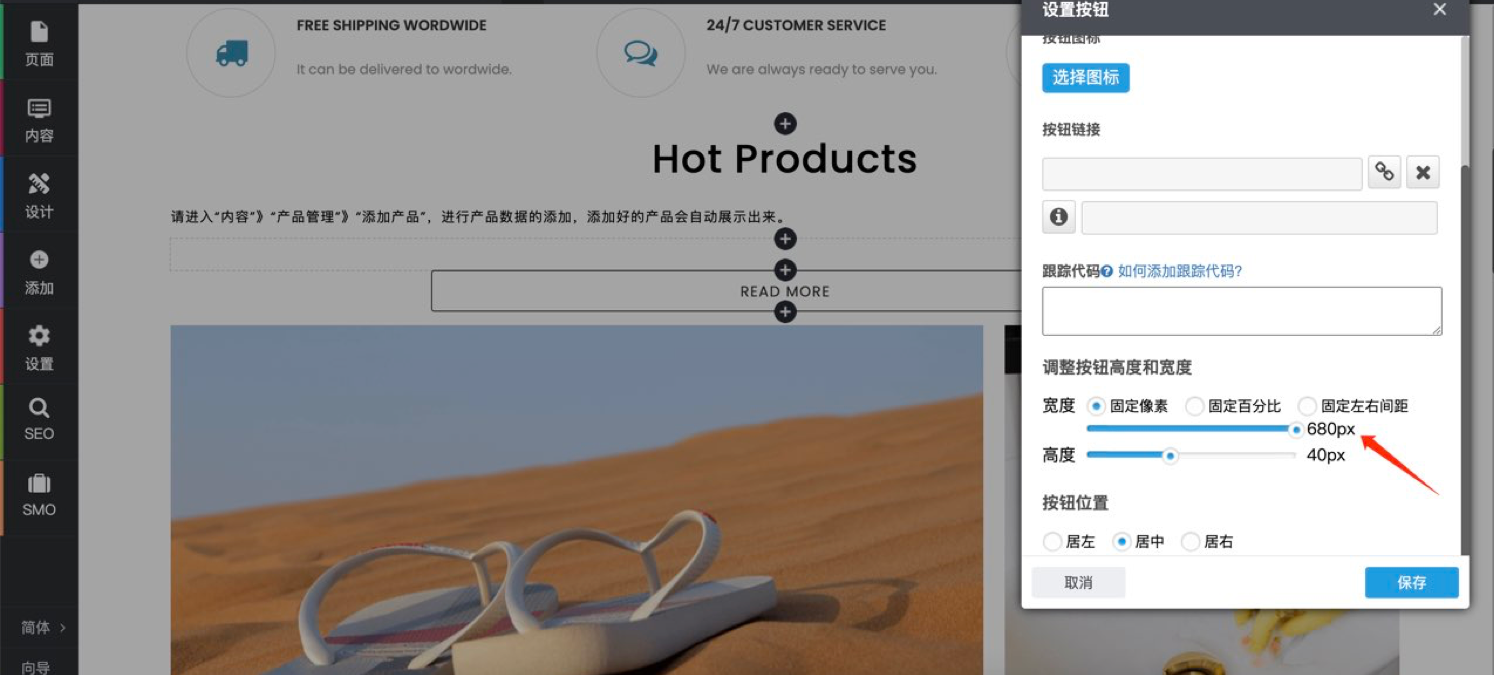
Task: Click into the 跟踪代码 tracking code textarea
Action: click(1241, 311)
